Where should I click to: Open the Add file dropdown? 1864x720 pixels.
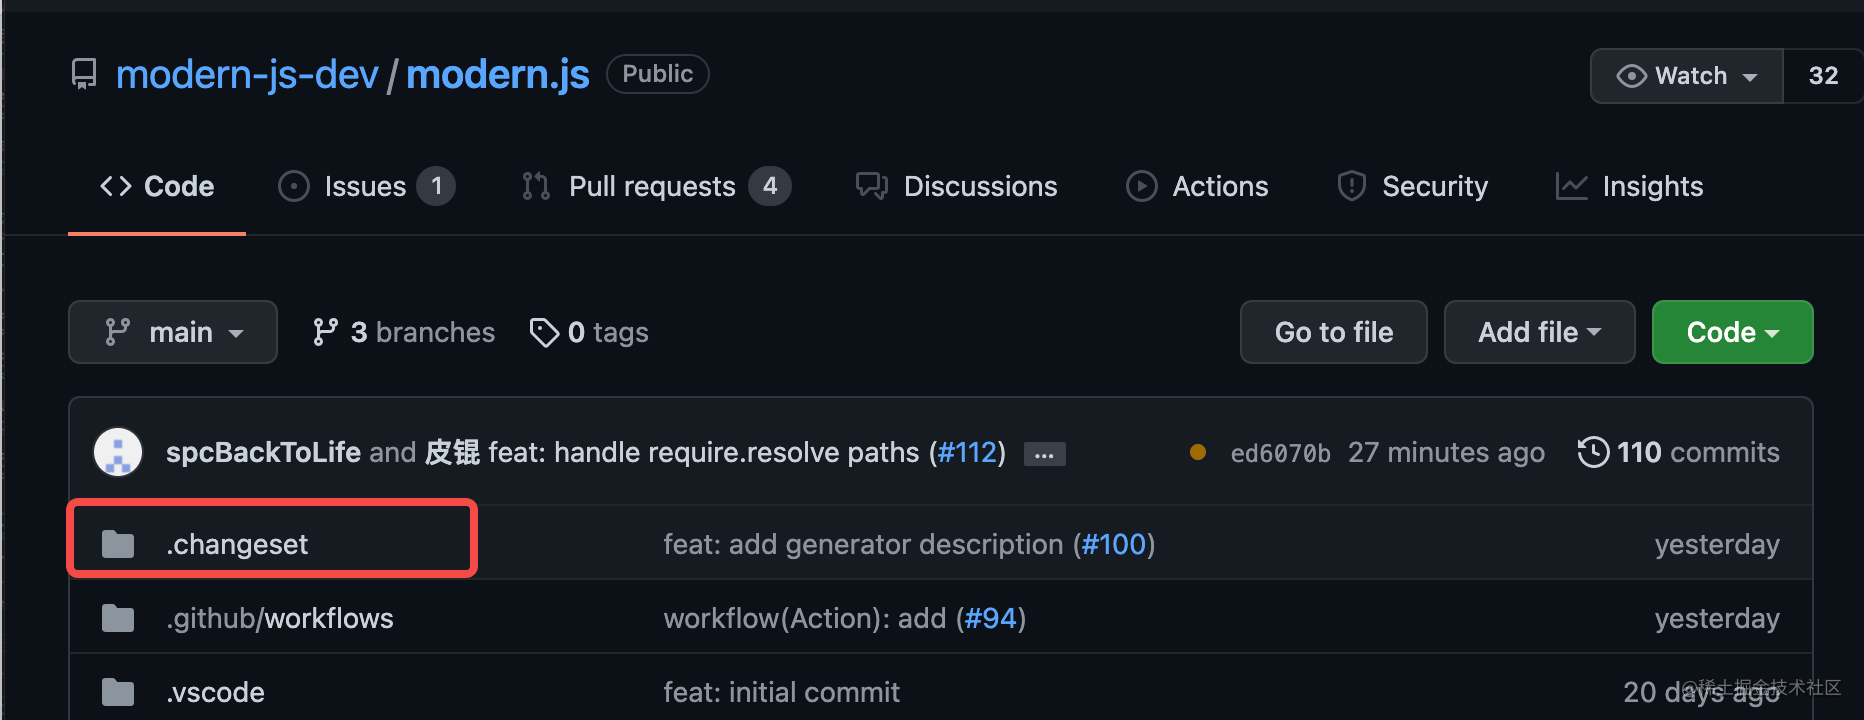coord(1539,332)
